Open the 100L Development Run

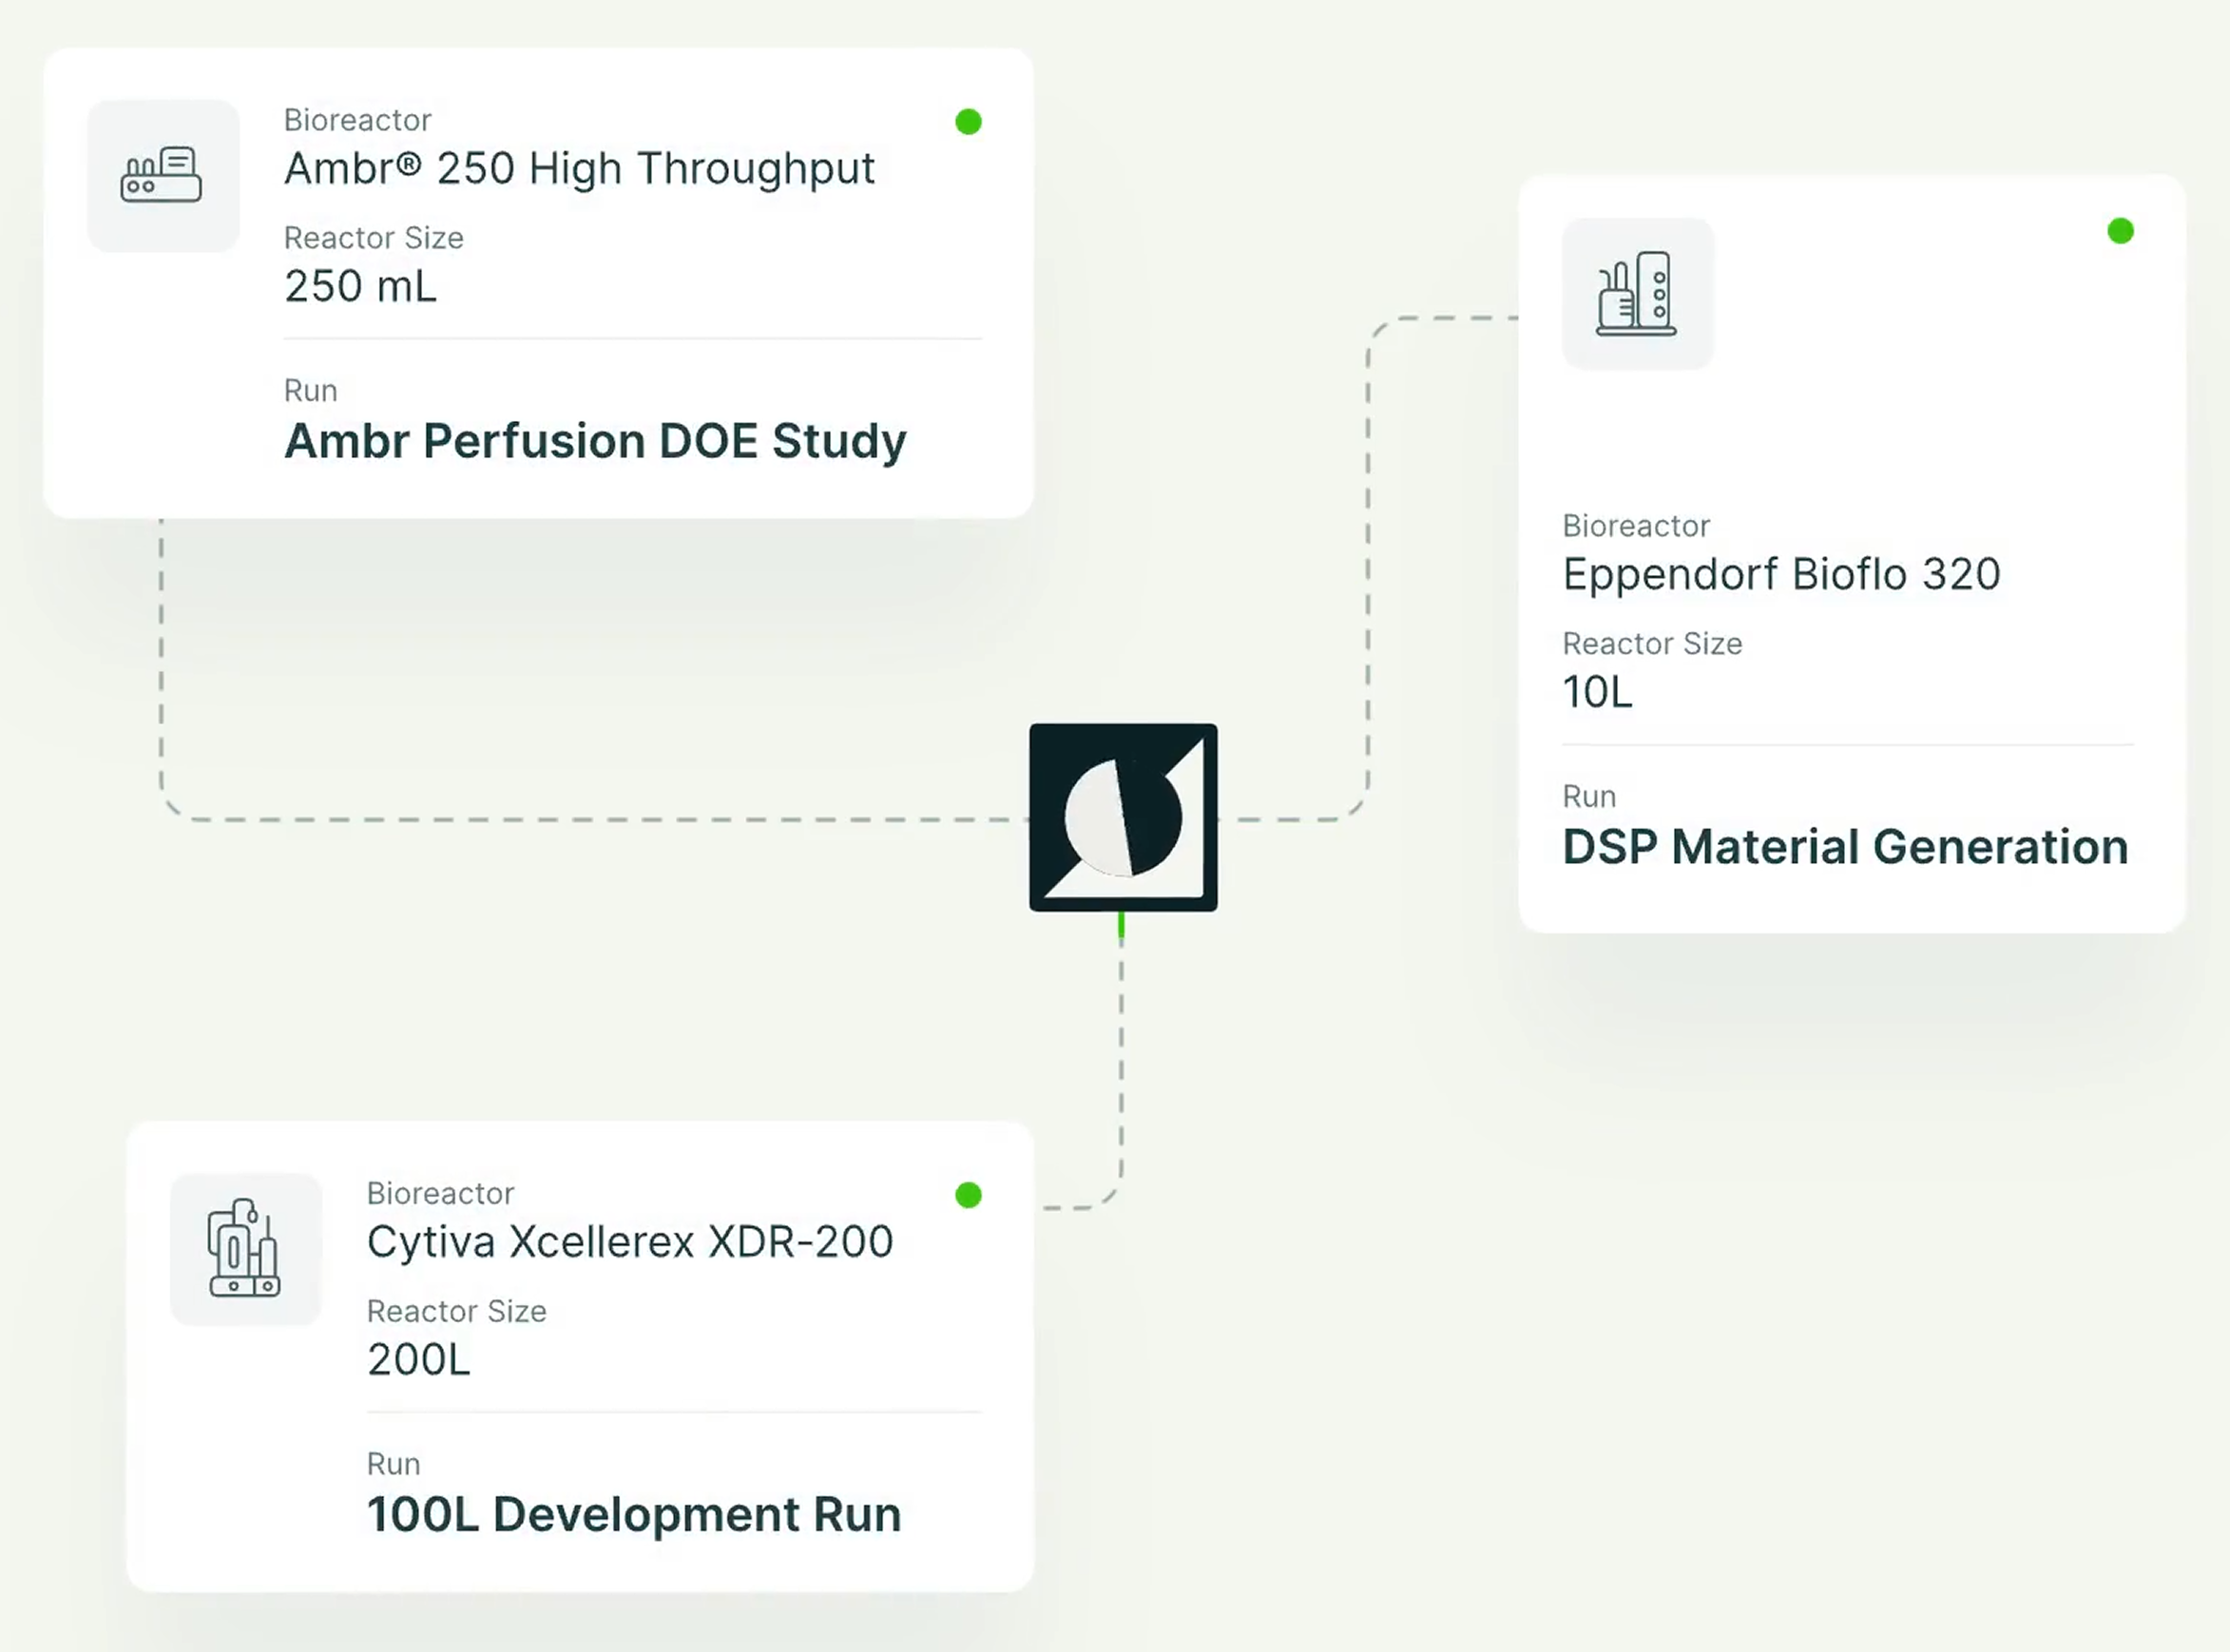click(633, 1514)
